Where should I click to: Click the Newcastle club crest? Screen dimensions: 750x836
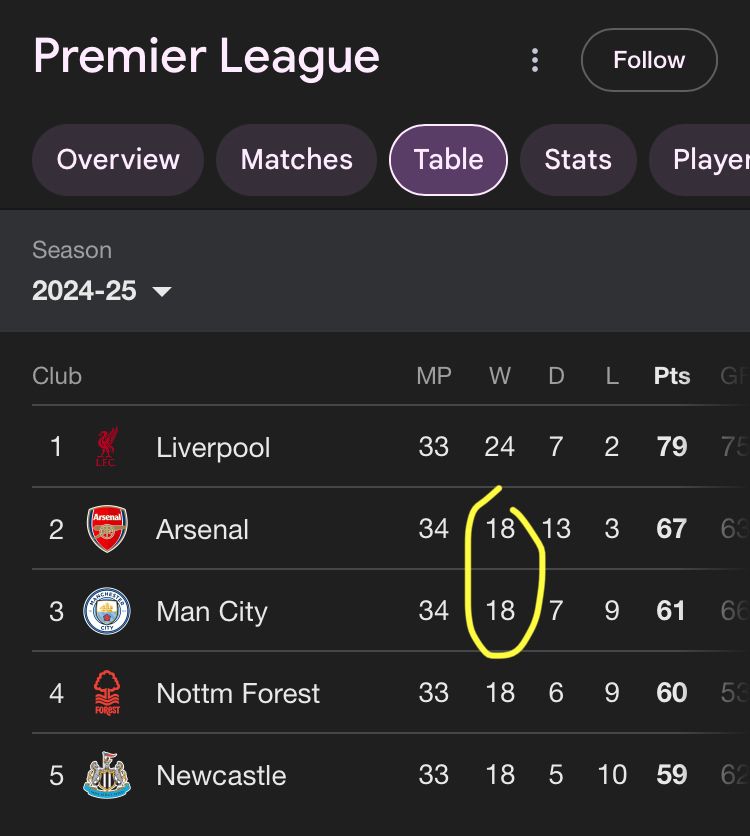(107, 775)
